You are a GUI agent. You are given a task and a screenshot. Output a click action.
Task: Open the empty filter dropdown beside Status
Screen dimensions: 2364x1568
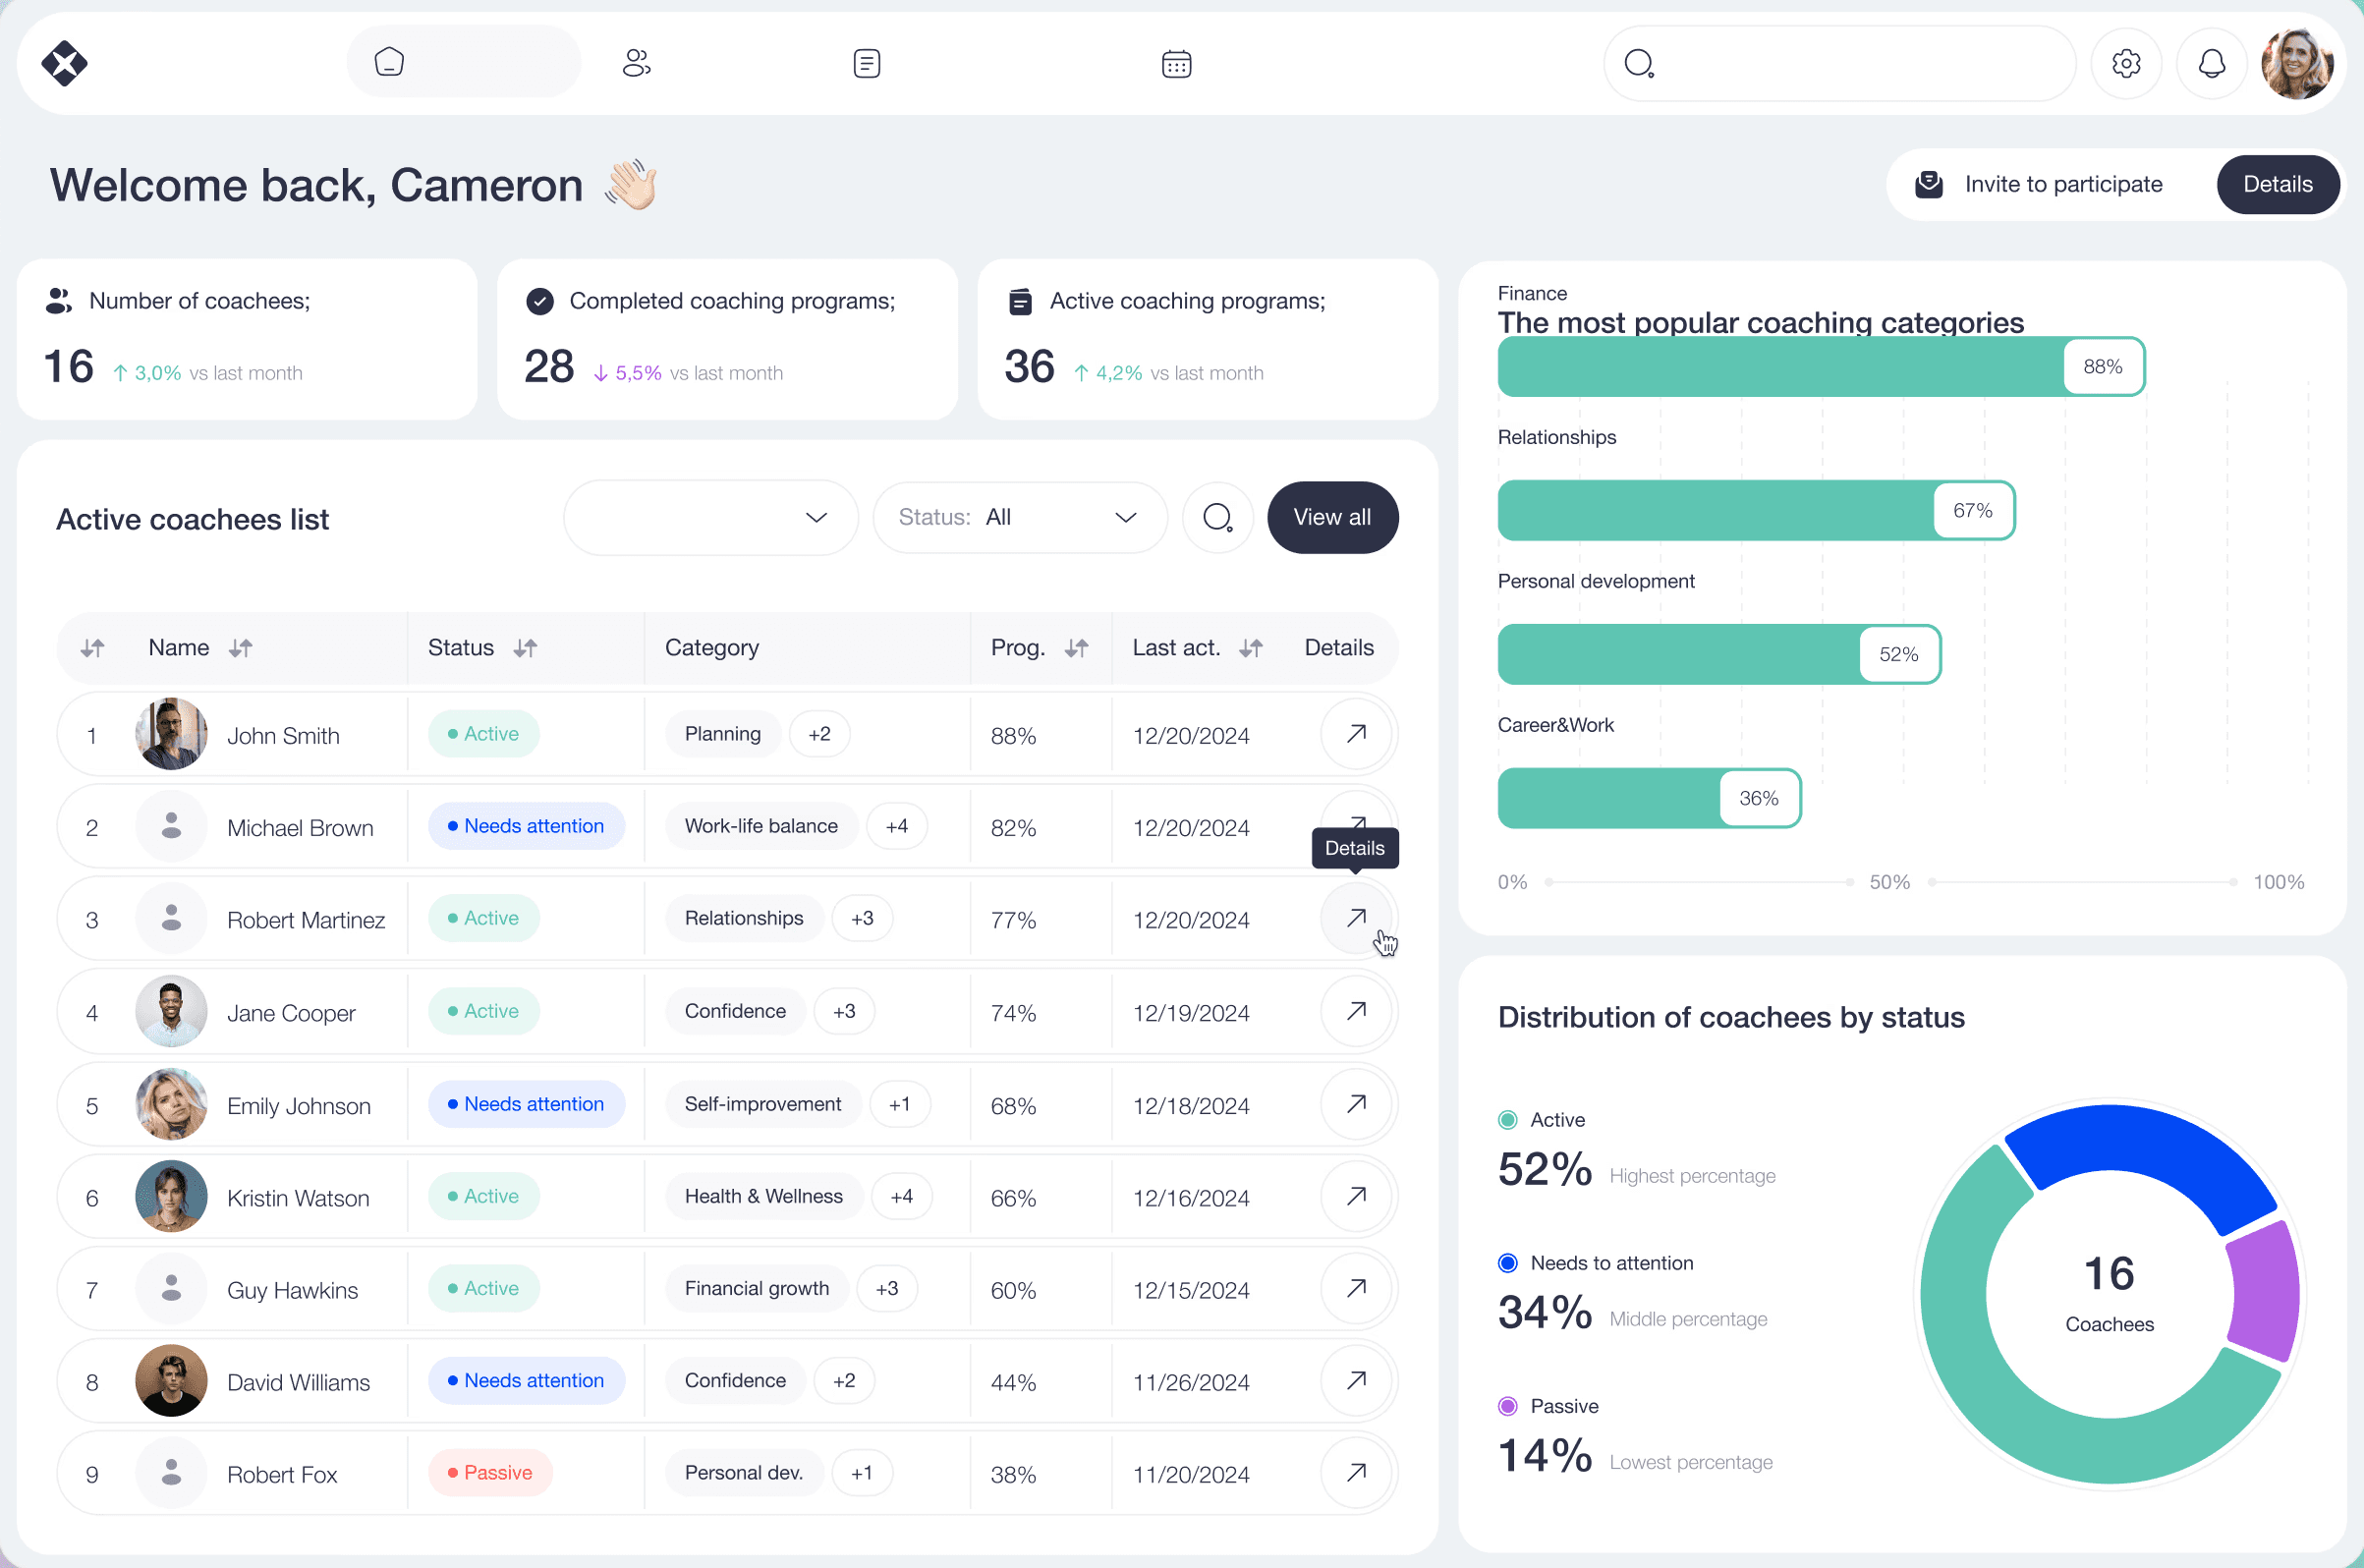(710, 517)
